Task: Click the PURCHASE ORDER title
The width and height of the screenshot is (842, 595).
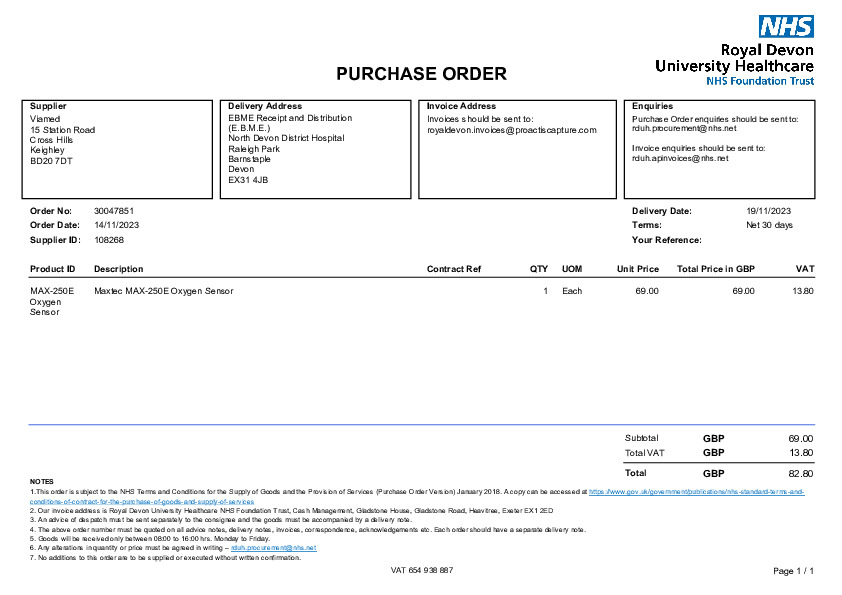Action: [421, 74]
